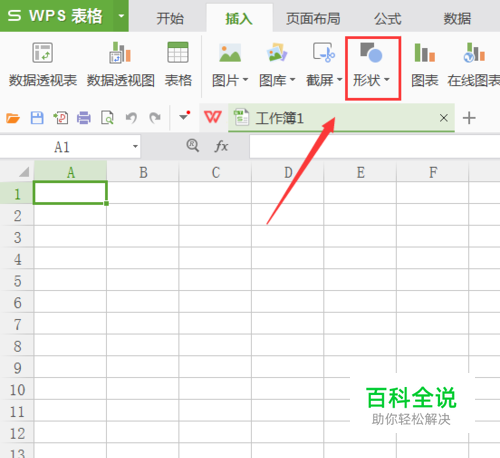Select row 5 header
Image resolution: width=500 pixels, height=458 pixels.
click(17, 280)
